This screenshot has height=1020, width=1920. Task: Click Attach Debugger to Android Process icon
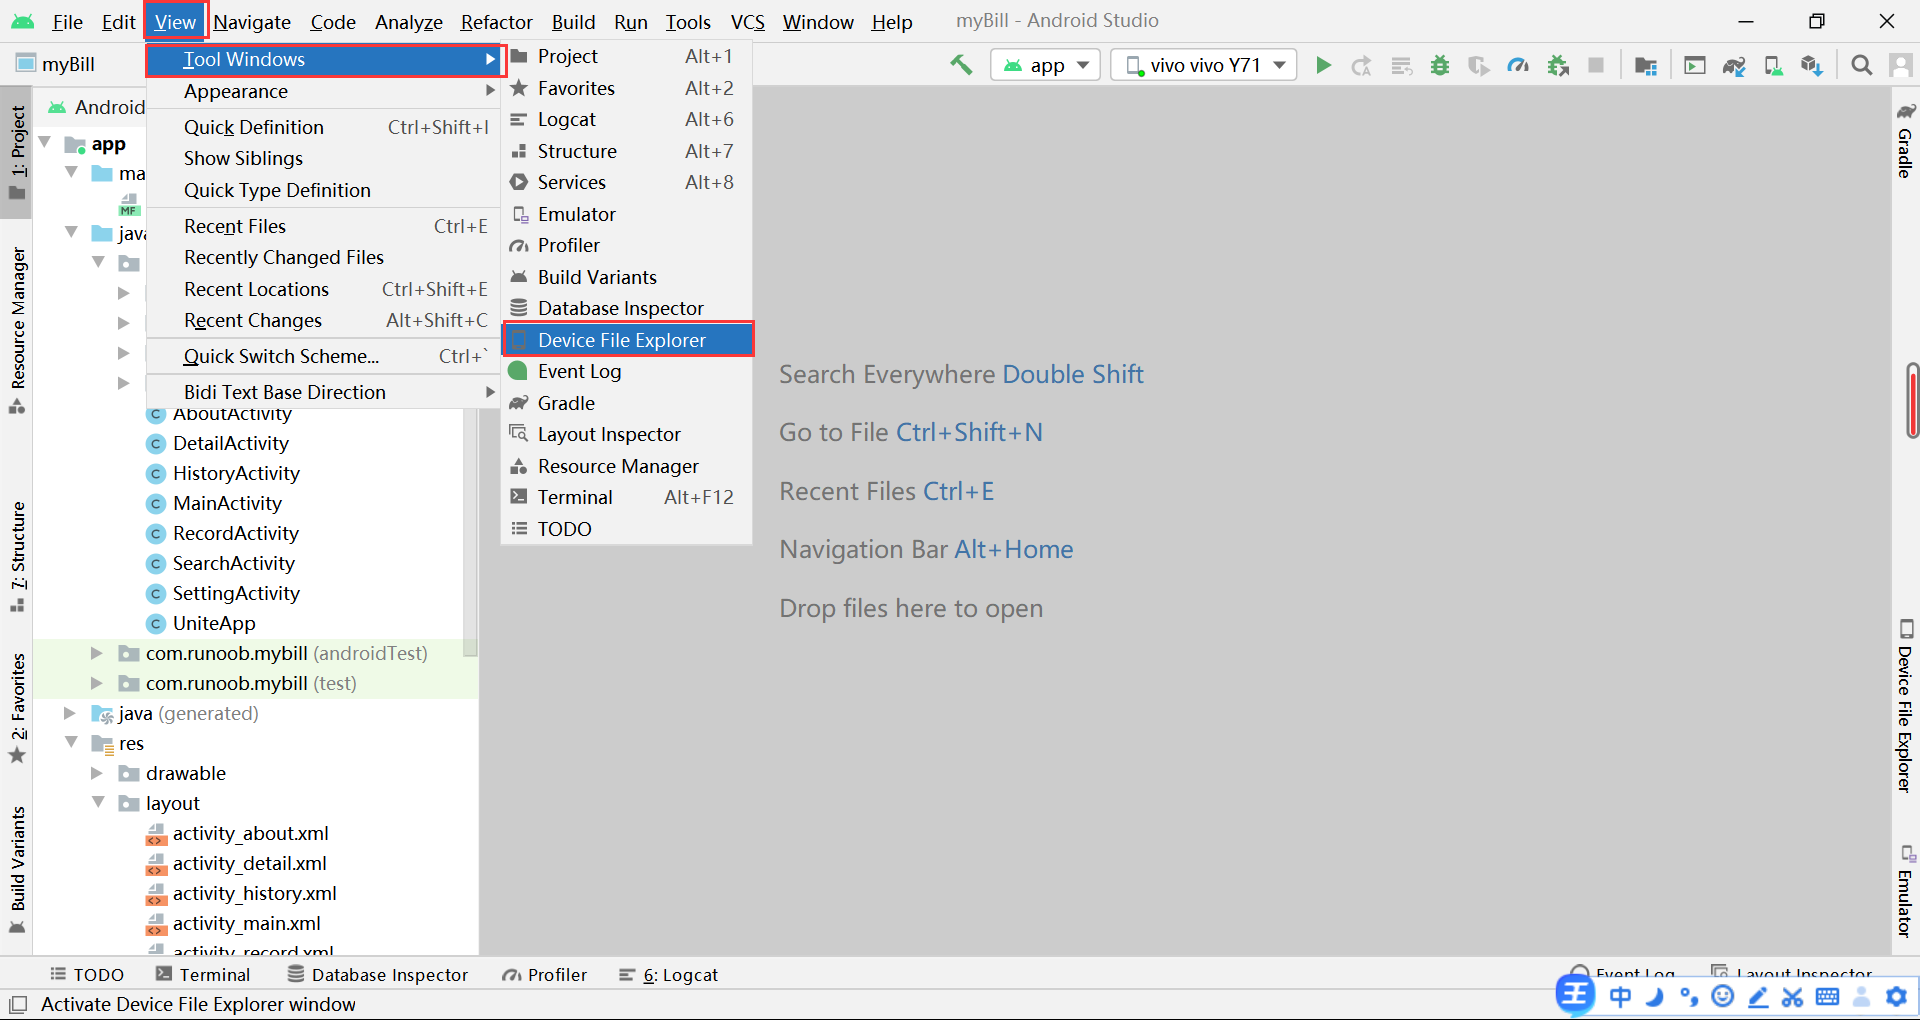point(1558,66)
